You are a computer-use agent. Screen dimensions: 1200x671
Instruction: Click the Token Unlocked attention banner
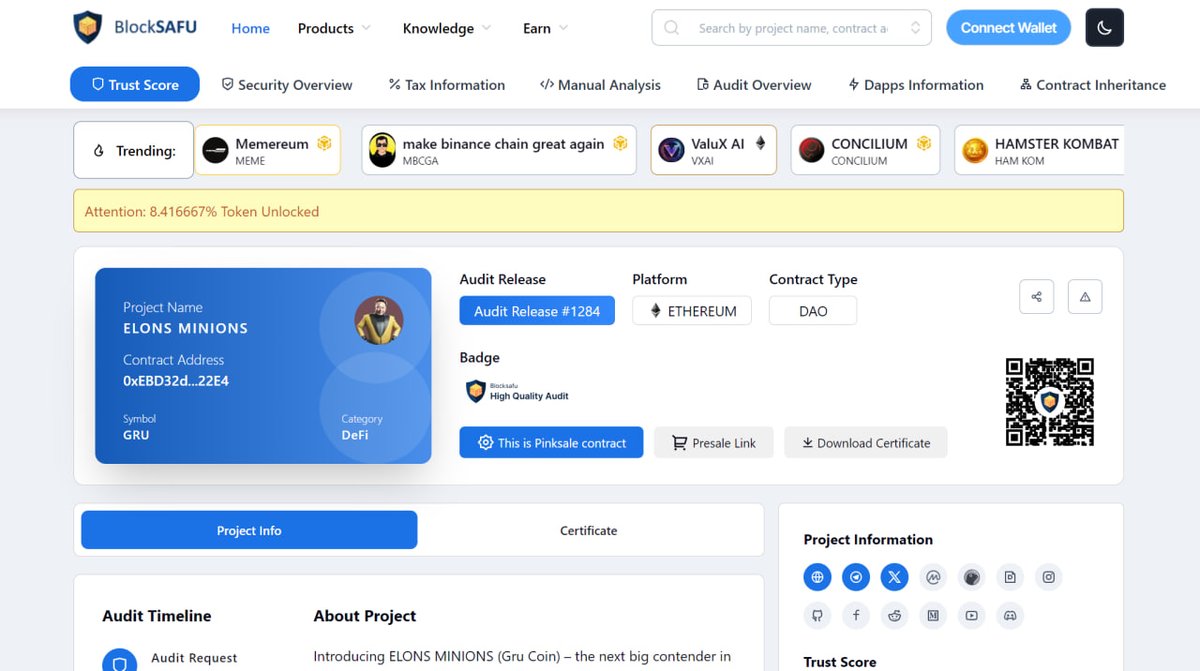click(x=598, y=211)
